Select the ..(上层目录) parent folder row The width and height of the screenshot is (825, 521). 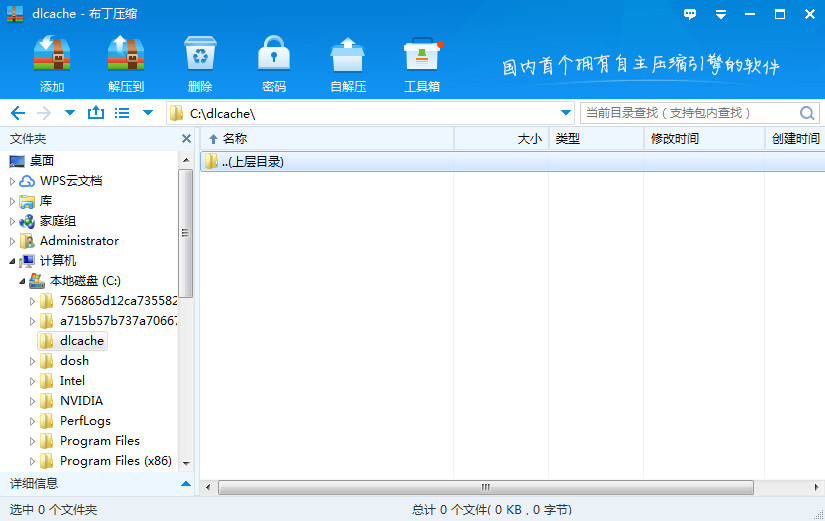pyautogui.click(x=512, y=162)
